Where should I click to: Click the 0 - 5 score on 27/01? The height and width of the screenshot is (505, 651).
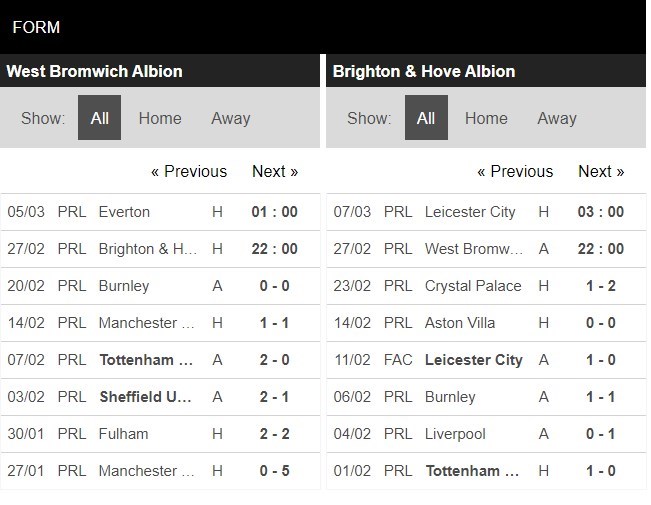[x=274, y=471]
